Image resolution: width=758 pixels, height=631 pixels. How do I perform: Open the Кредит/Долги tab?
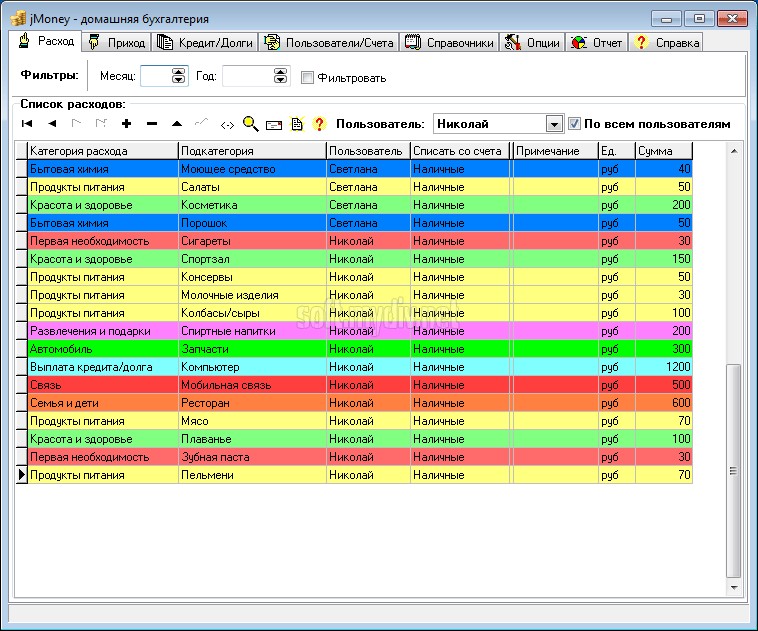coord(205,43)
